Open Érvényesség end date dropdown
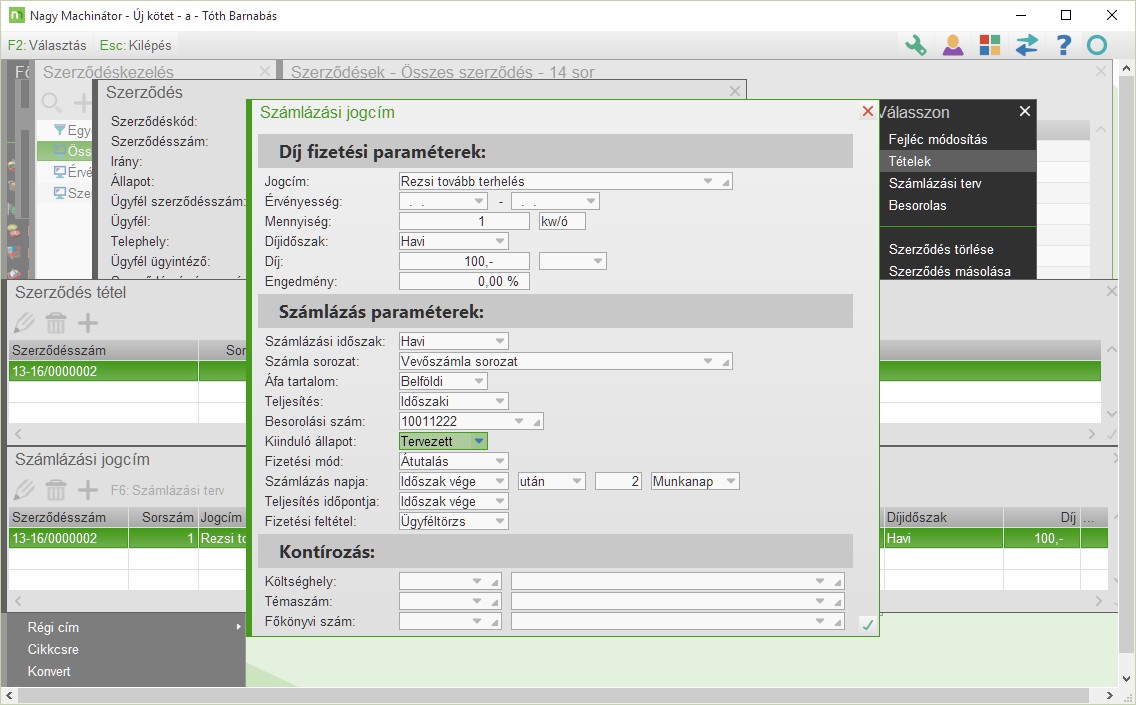Viewport: 1136px width, 705px height. pos(591,201)
